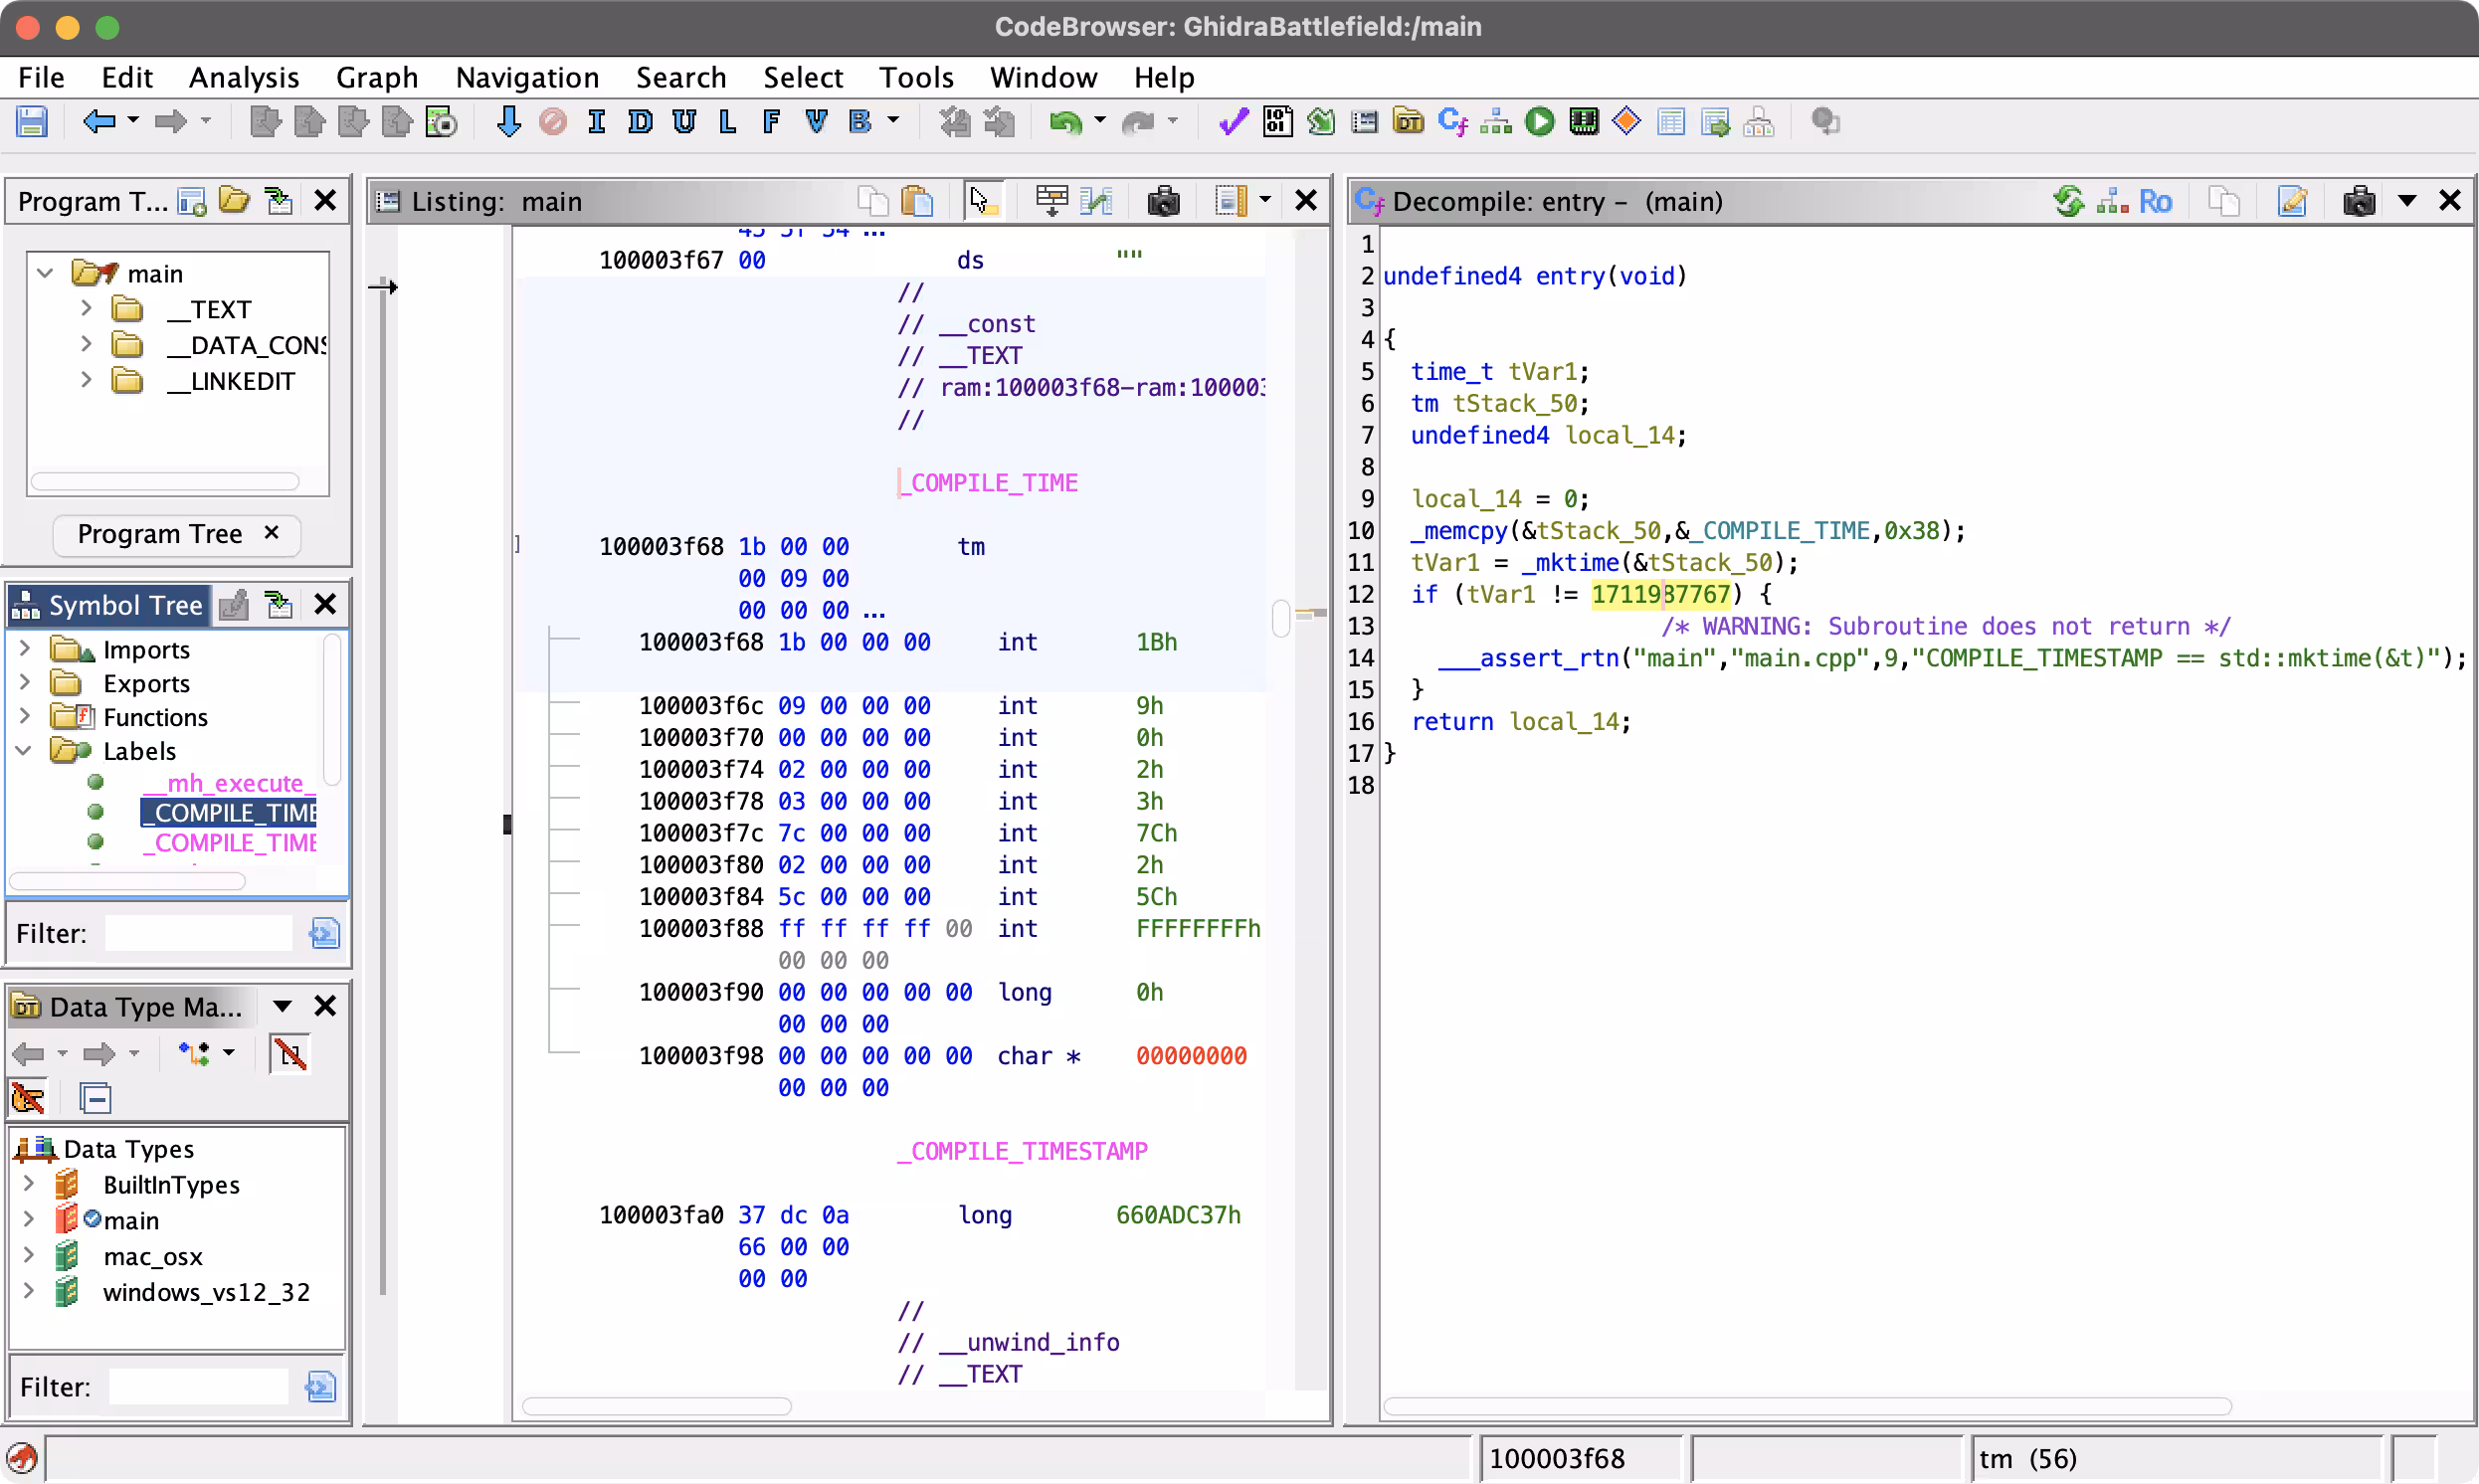Click the green Undo arrow

[1064, 122]
